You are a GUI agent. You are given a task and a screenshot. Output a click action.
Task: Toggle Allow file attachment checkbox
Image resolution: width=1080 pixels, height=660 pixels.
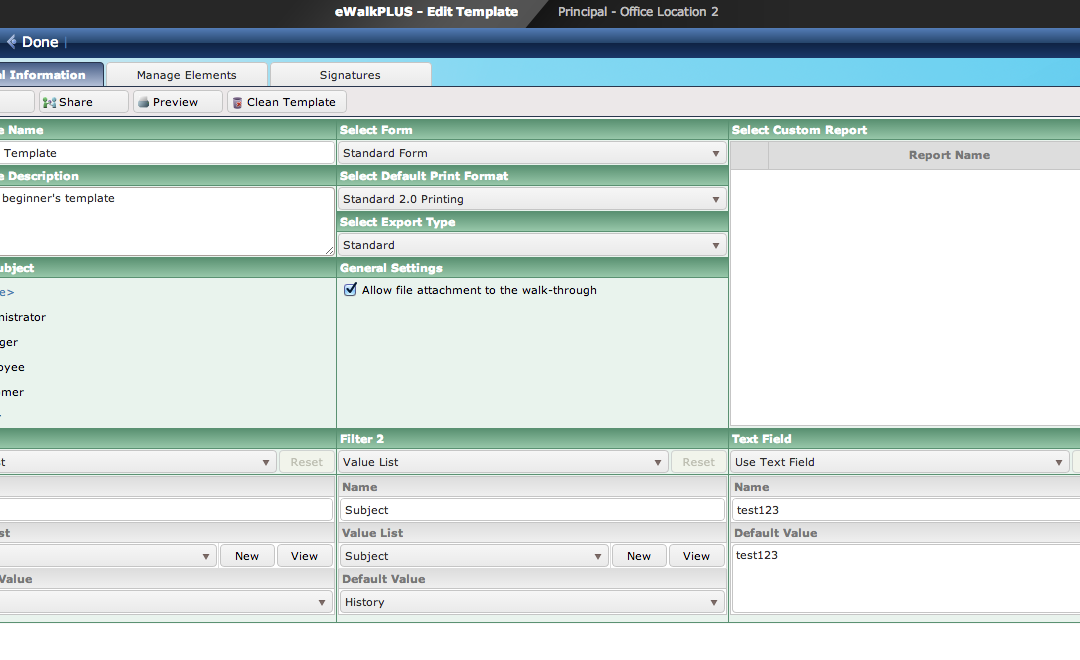[351, 289]
